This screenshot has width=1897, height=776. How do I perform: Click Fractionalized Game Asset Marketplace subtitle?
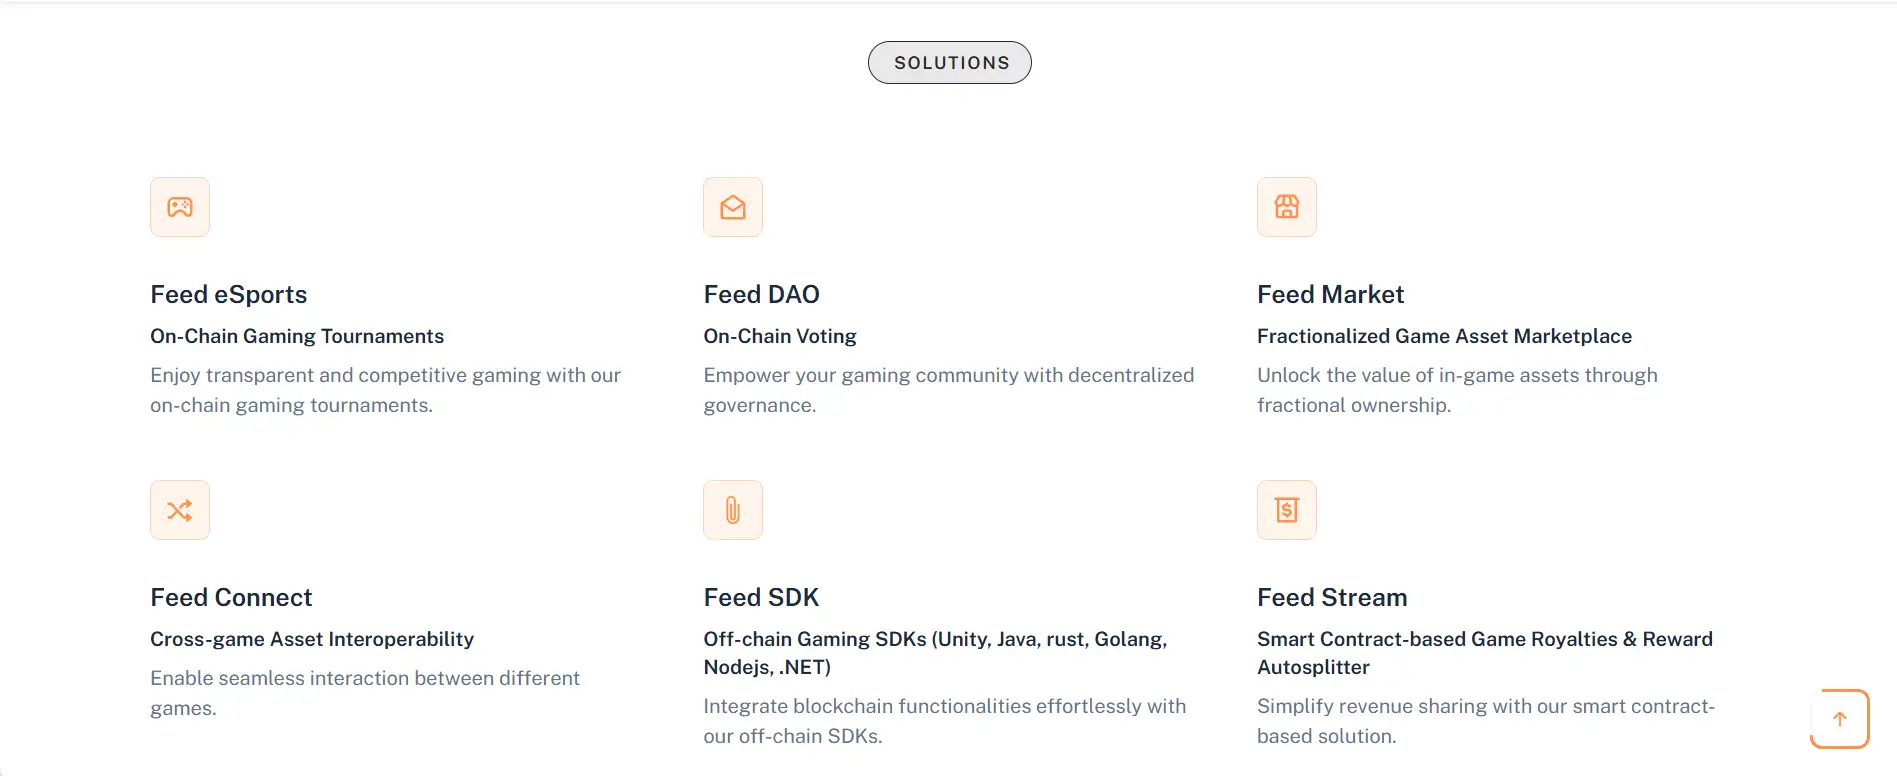[x=1444, y=336]
